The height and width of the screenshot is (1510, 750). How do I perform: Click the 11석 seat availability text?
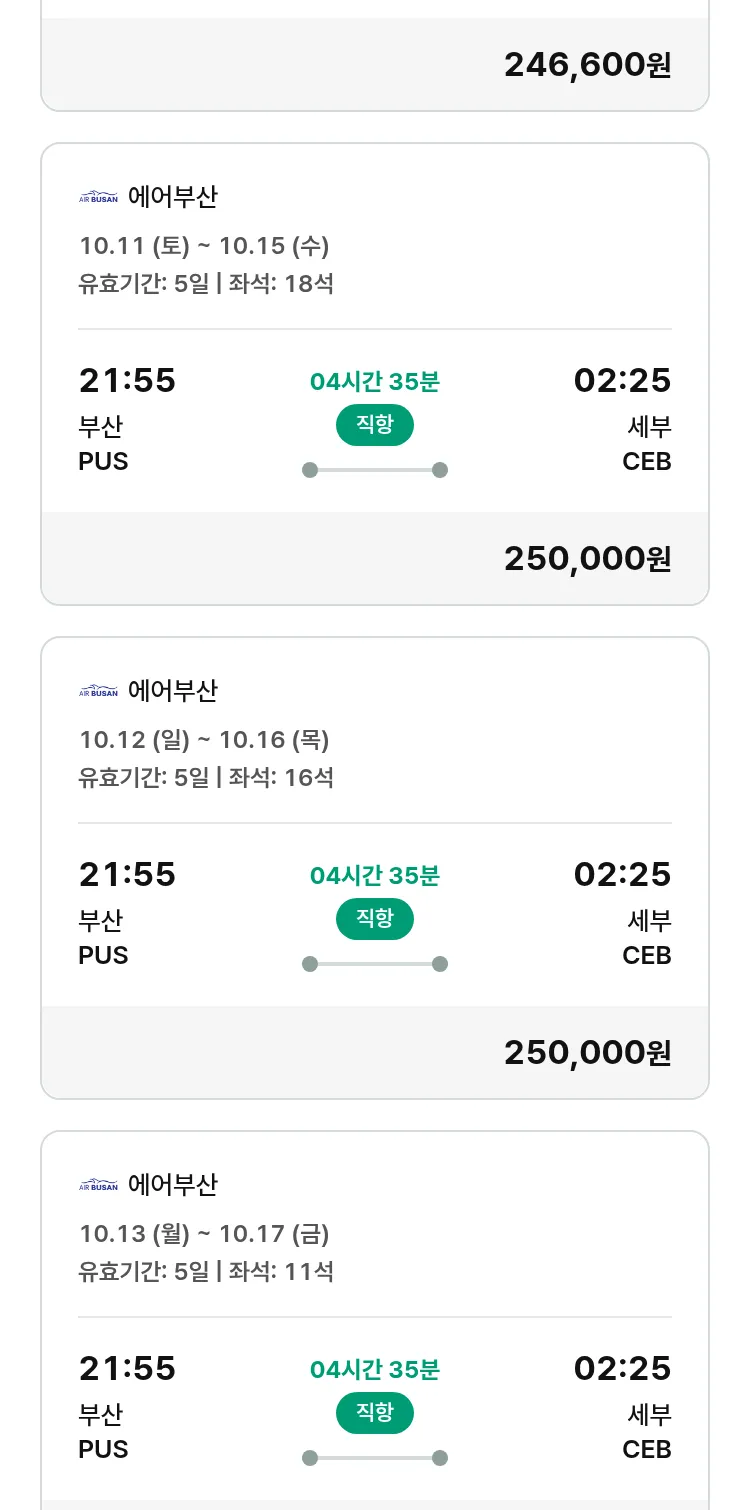(x=308, y=1272)
